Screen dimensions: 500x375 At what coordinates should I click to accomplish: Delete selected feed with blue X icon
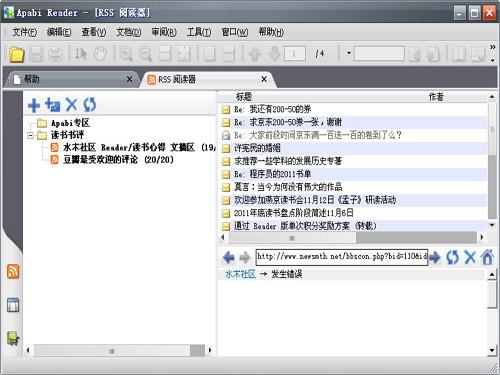[71, 105]
